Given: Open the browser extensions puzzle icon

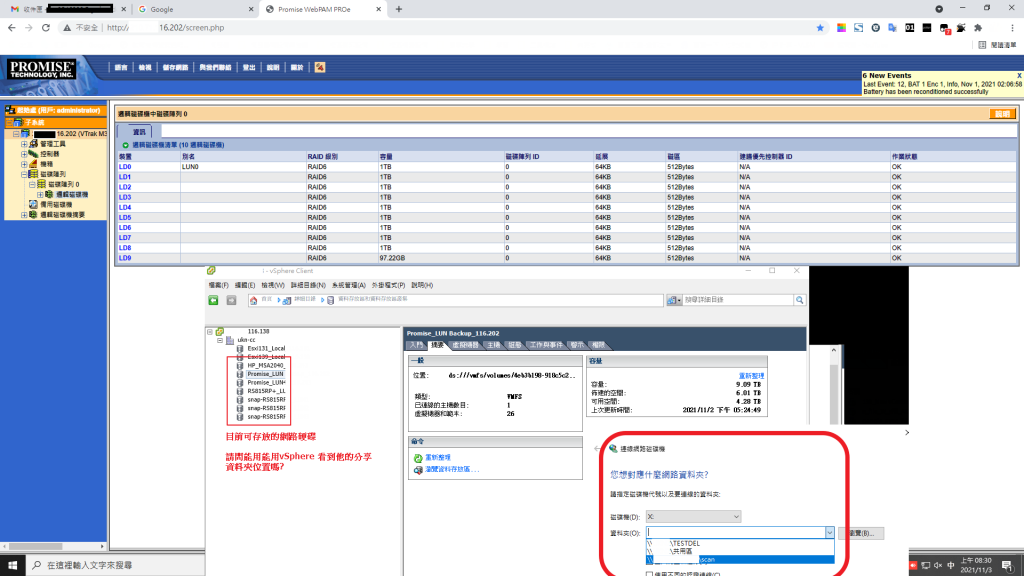Looking at the screenshot, I should [x=978, y=28].
